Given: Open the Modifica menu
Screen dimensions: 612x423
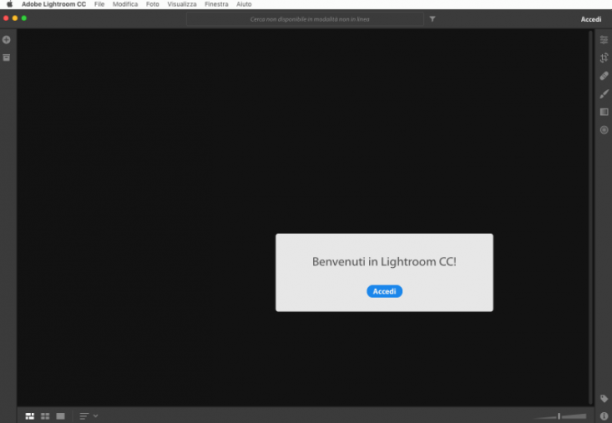Looking at the screenshot, I should (x=125, y=4).
